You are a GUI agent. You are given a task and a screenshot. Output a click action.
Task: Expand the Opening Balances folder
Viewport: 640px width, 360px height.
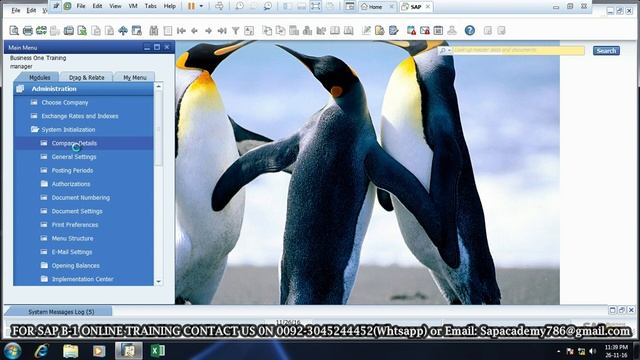44,265
